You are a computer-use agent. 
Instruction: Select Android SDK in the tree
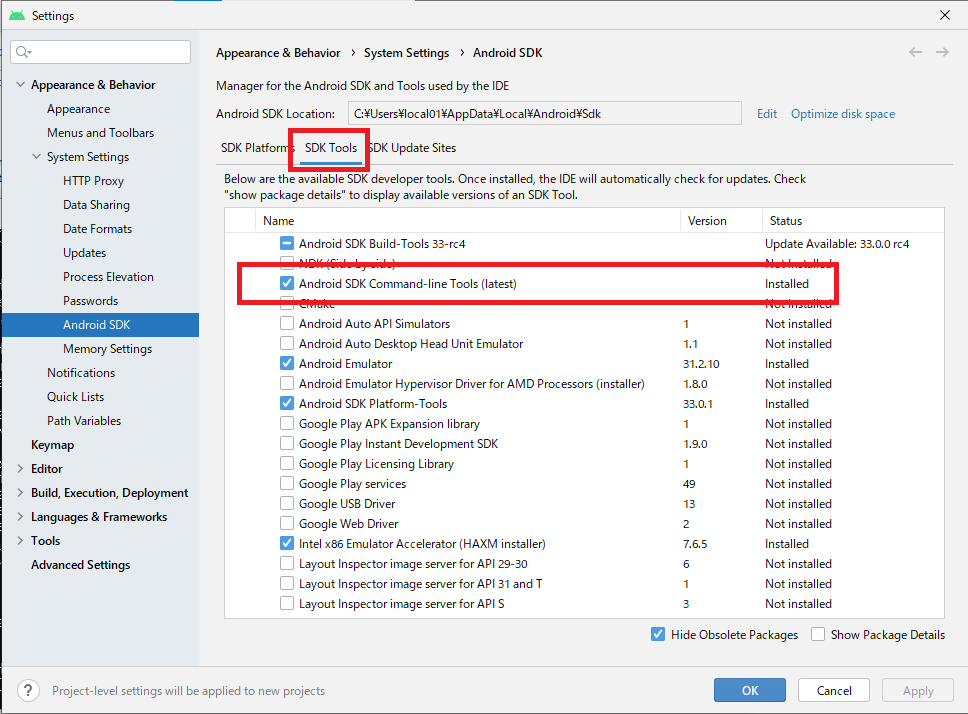[x=101, y=325]
